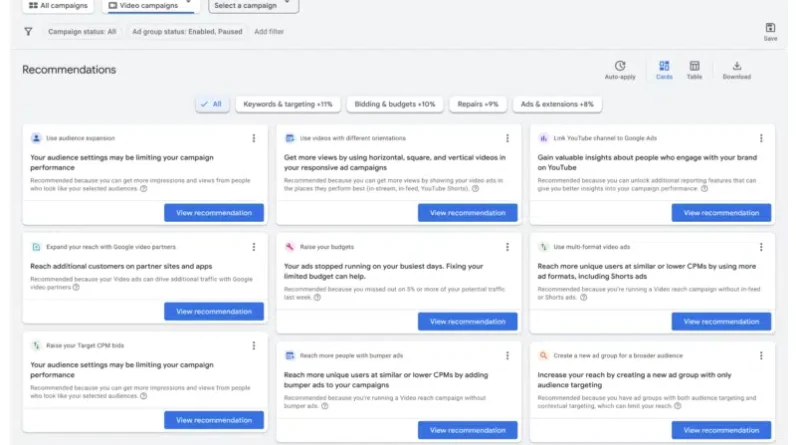Screen dimensions: 796x445
Task: Click the filter funnel icon
Action: 28,31
